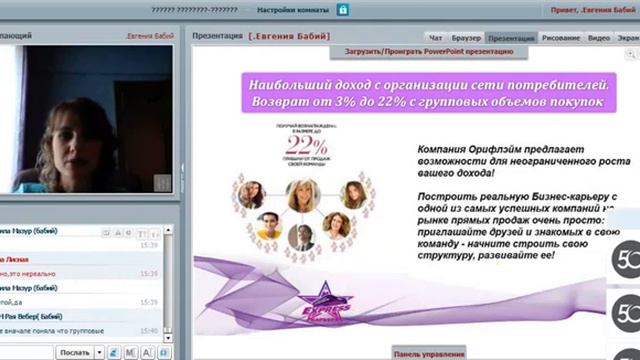Click chat scrollbar down arrow
Viewport: 640px width, 360px height.
pos(168,338)
